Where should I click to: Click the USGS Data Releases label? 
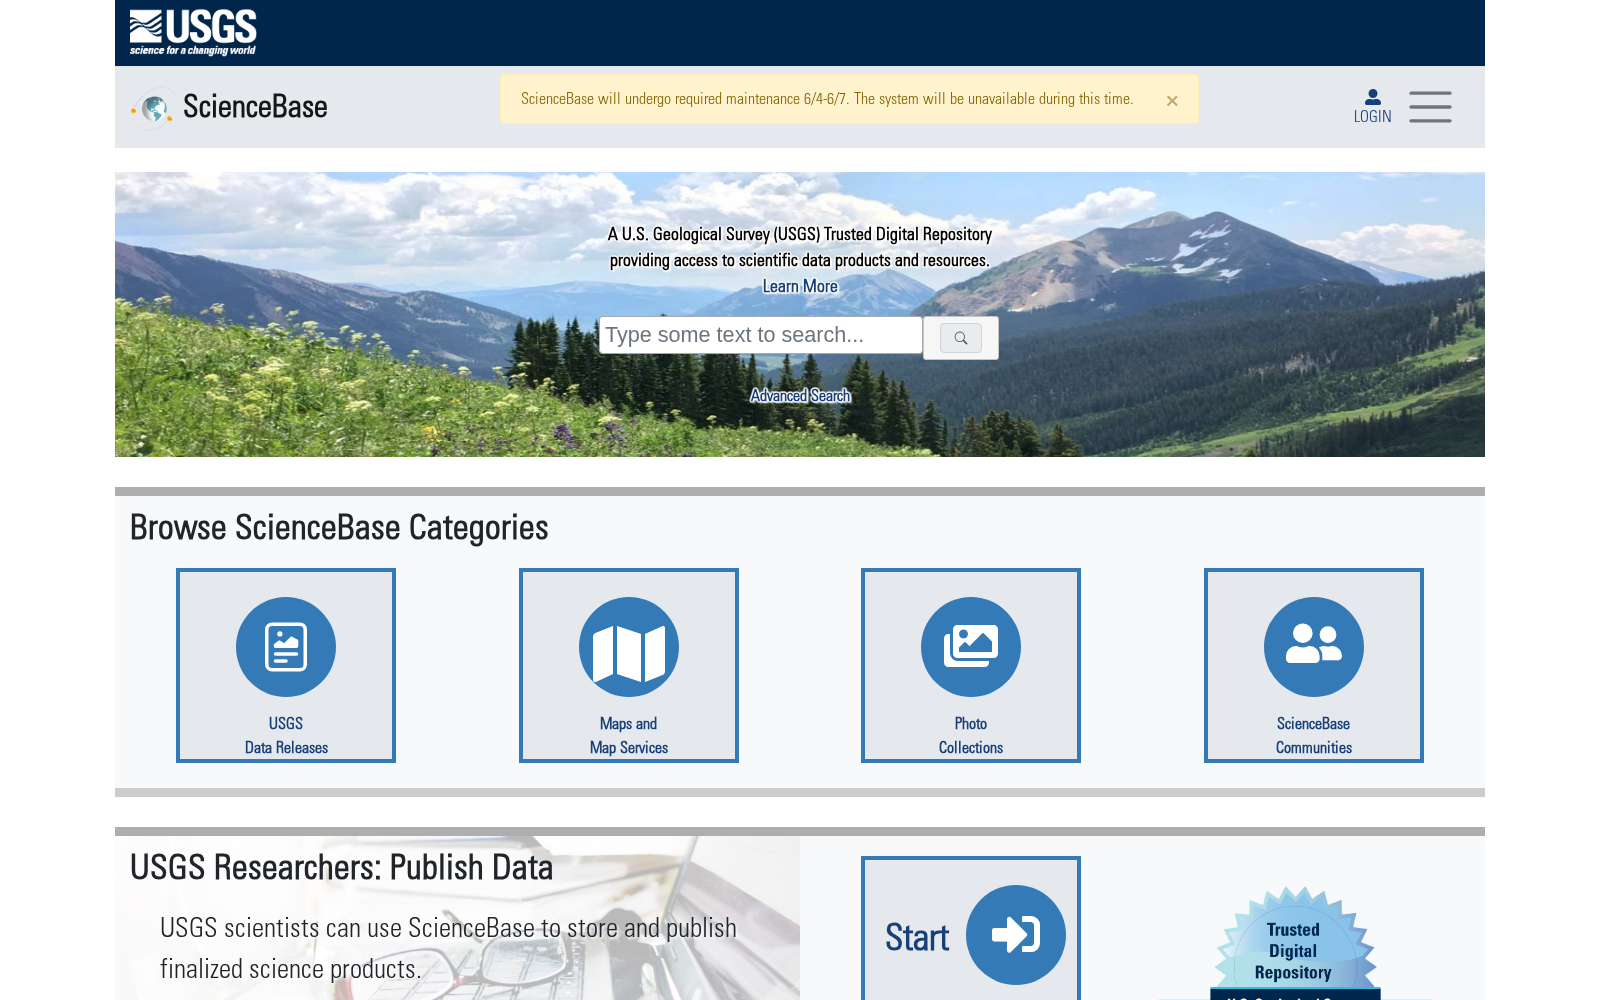[286, 735]
